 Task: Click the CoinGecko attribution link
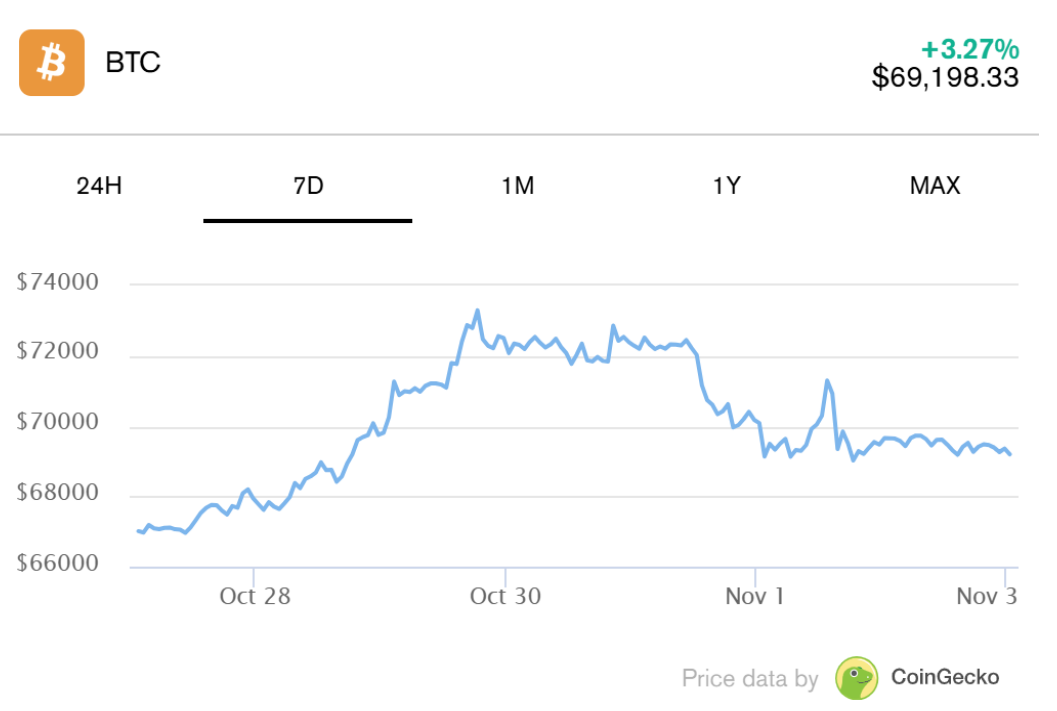(x=944, y=677)
